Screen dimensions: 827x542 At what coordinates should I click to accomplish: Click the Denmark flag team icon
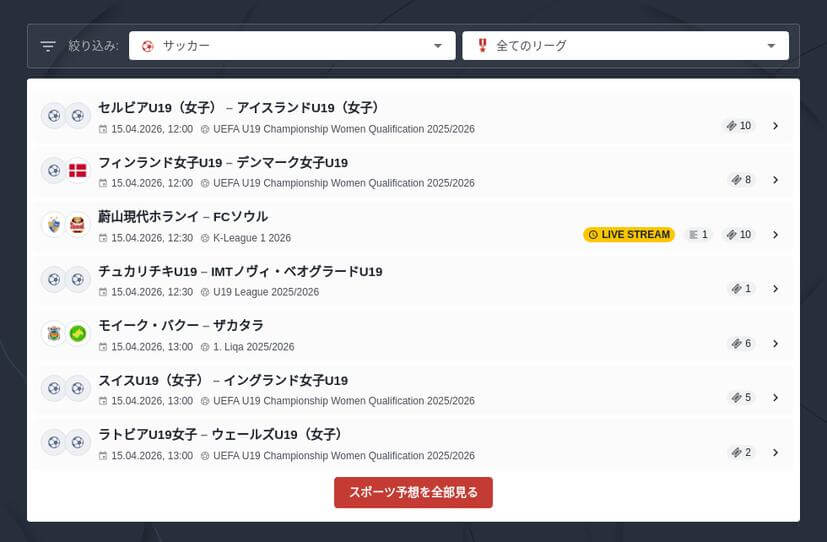coord(77,170)
